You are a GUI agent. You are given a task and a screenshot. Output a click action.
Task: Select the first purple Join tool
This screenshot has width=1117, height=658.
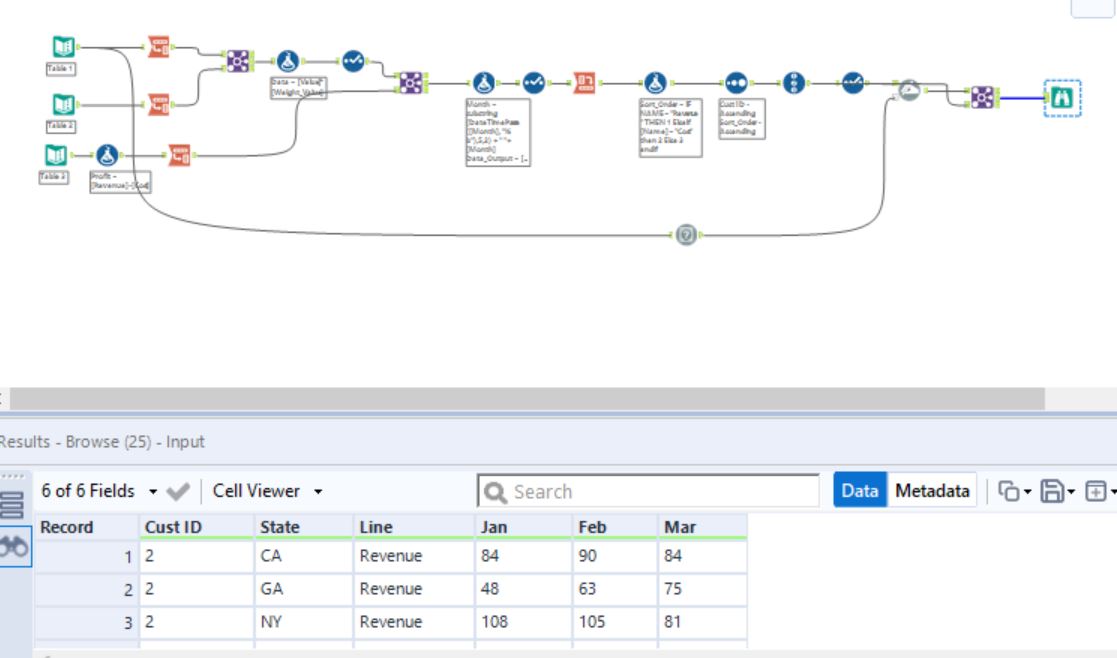coord(239,61)
